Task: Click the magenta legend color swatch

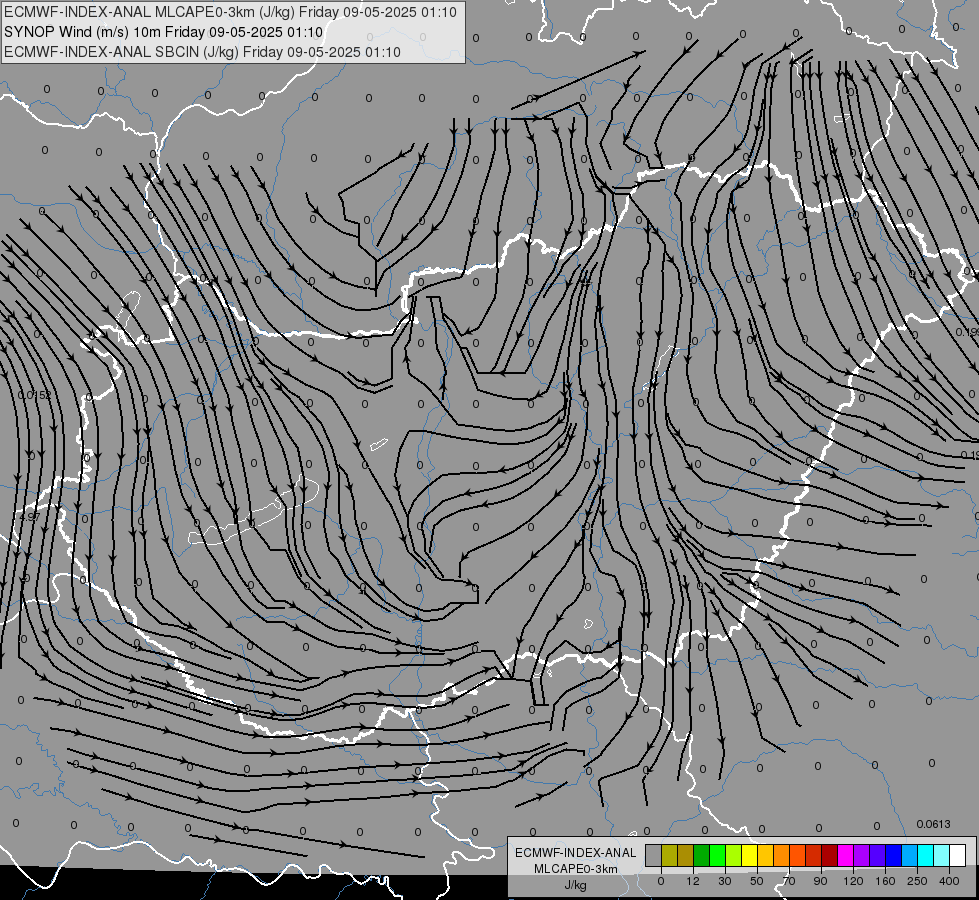Action: click(845, 855)
